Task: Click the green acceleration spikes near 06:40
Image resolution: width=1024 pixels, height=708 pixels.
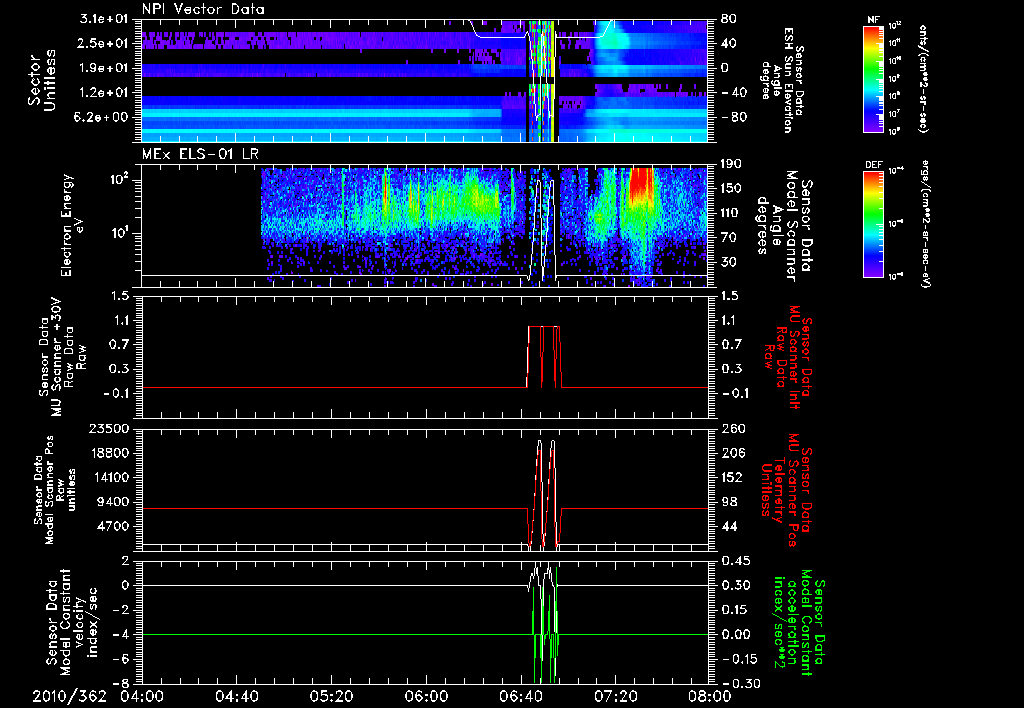Action: pos(545,624)
